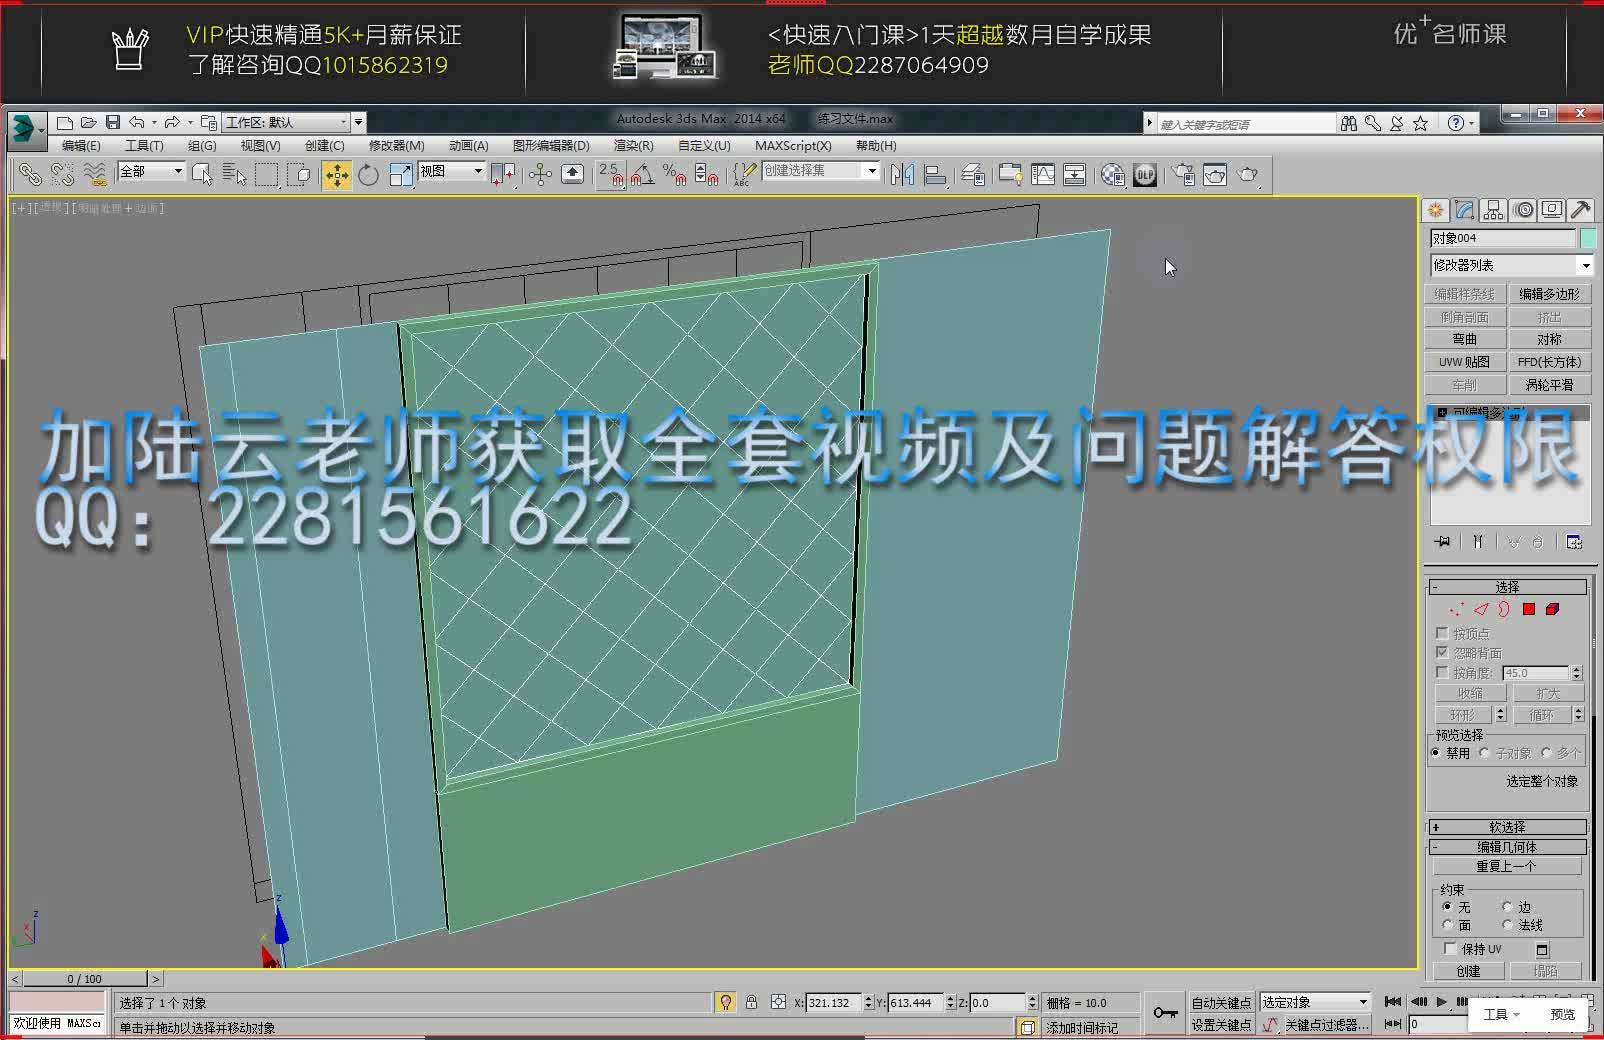Select the Polygon sub-object icon
The image size is (1604, 1040).
(1529, 609)
